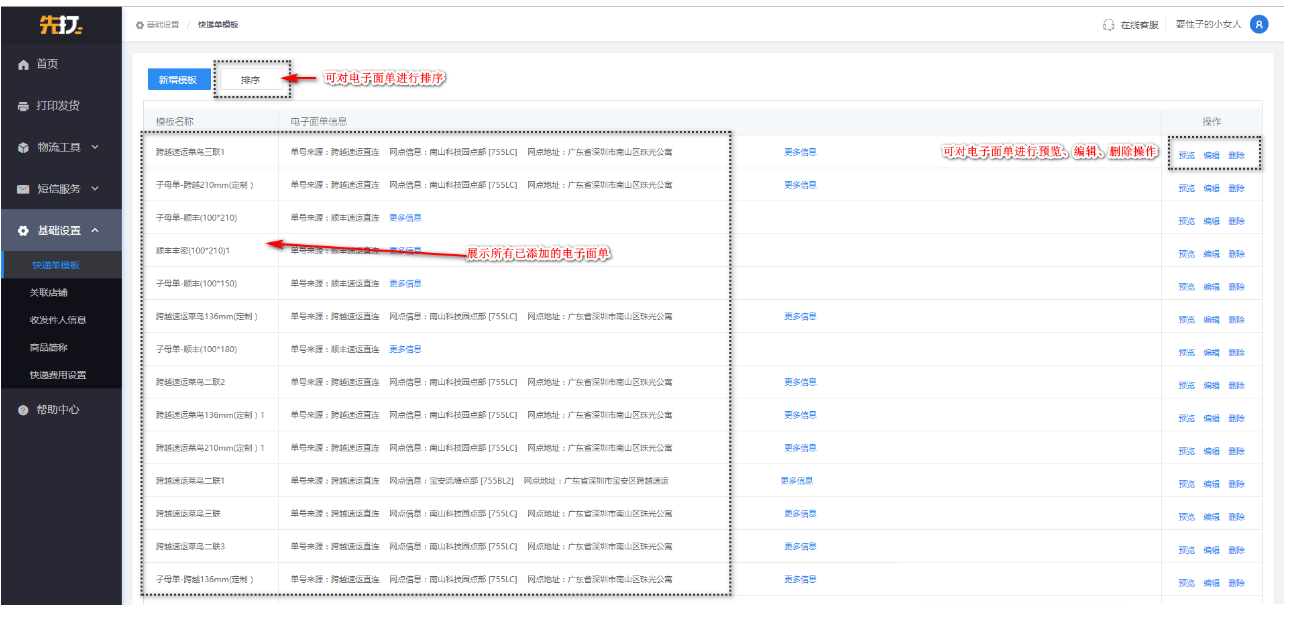Click the 模板名称 column header
The image size is (1298, 619).
[x=175, y=122]
